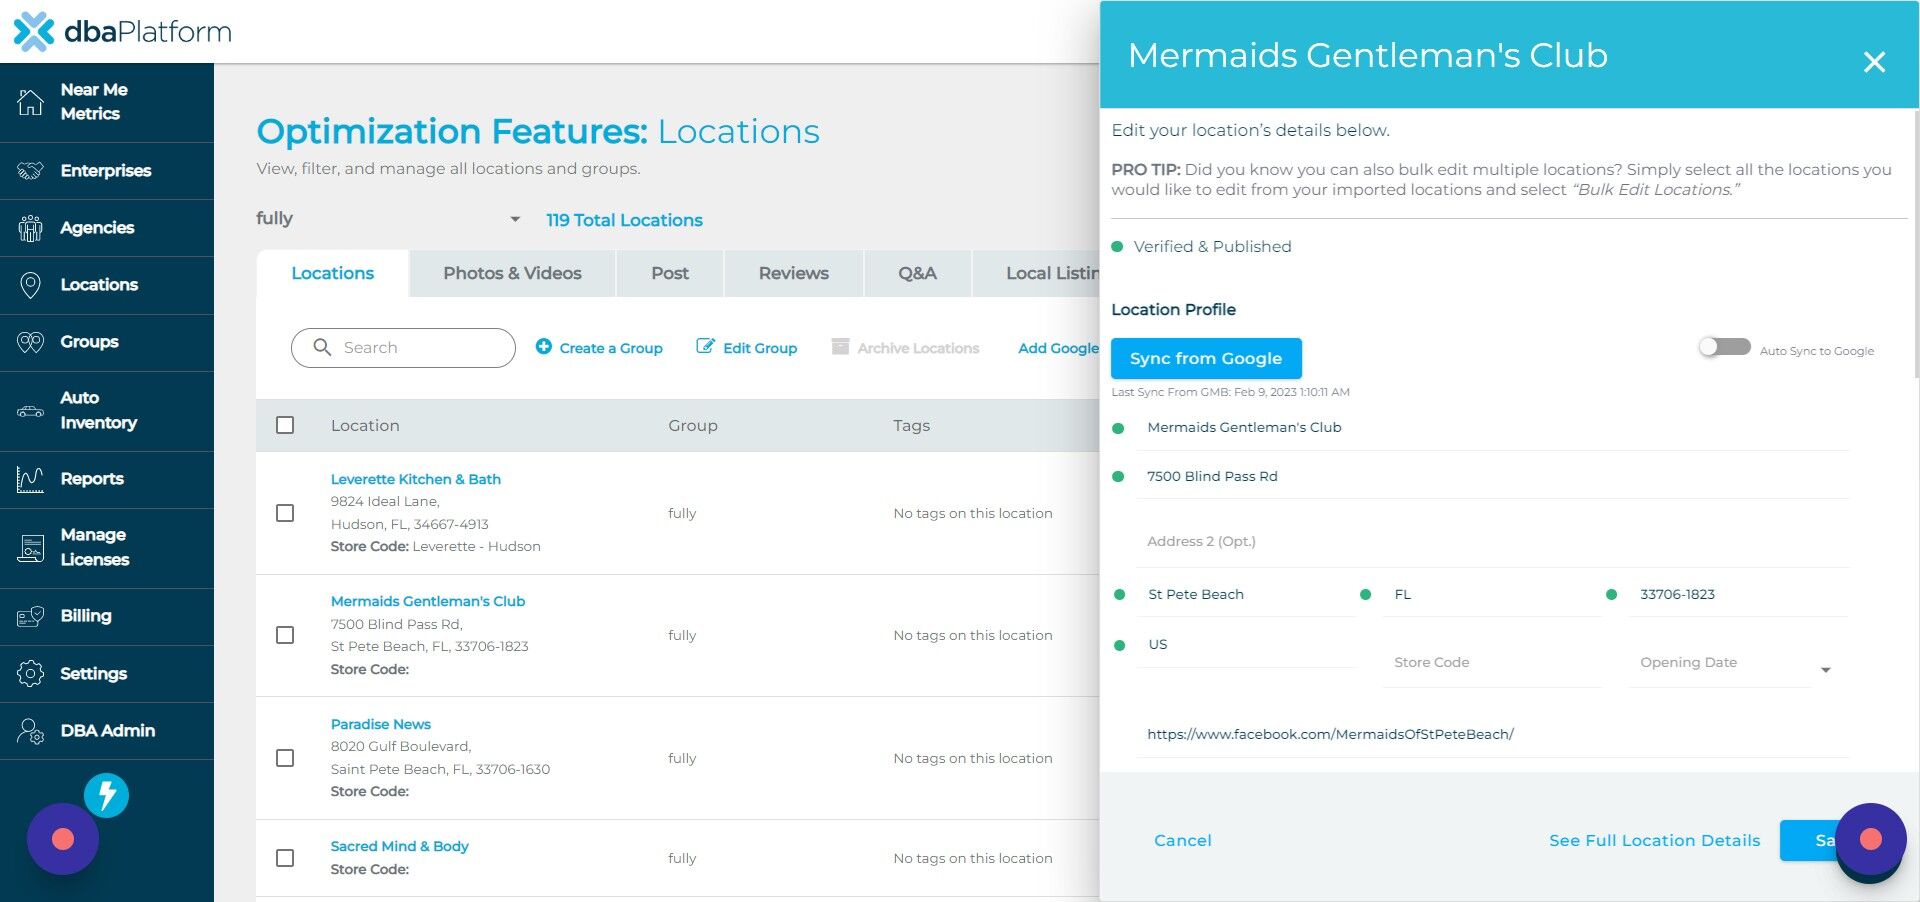Click Archive Locations button

pos(905,347)
